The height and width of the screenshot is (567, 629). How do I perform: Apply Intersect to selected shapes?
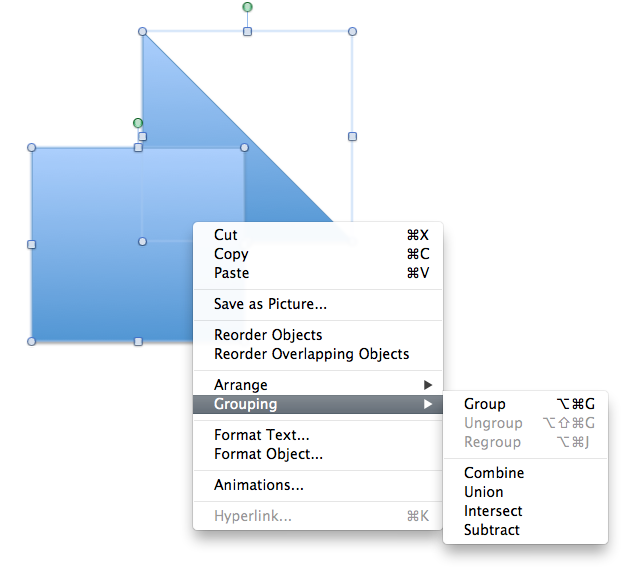point(493,511)
